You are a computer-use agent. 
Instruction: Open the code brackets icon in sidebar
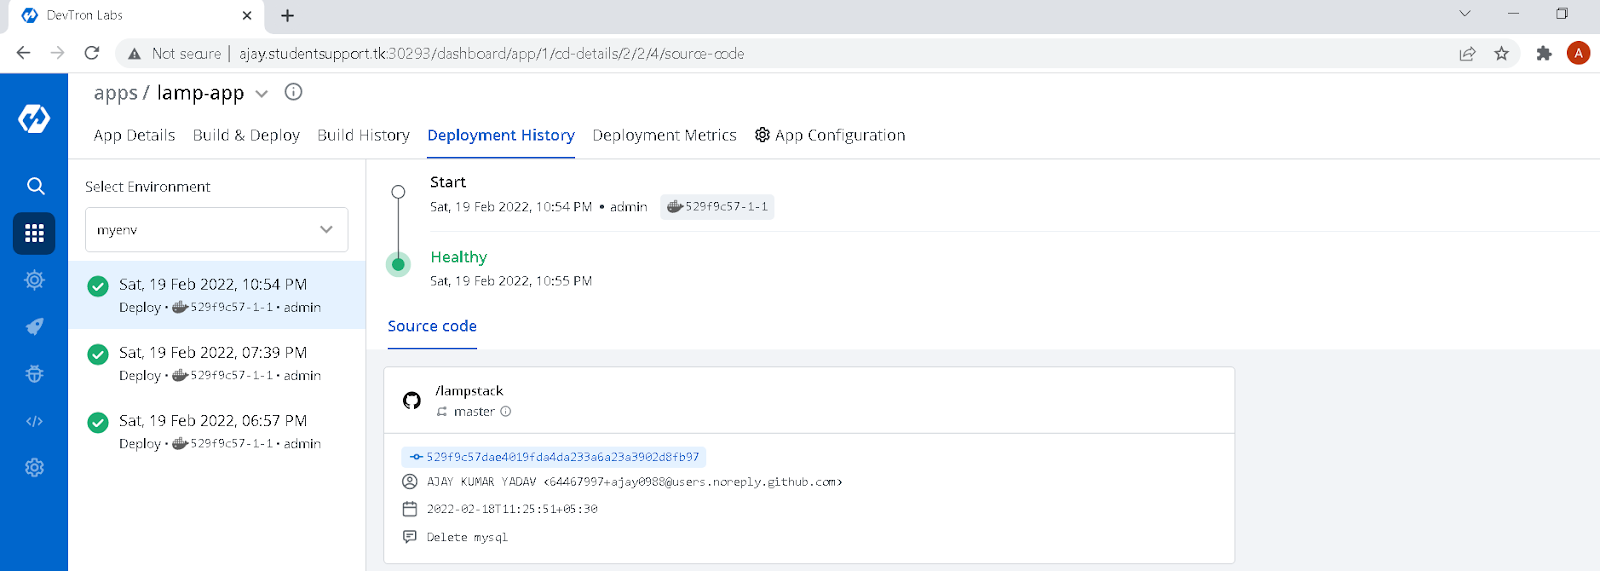tap(35, 421)
